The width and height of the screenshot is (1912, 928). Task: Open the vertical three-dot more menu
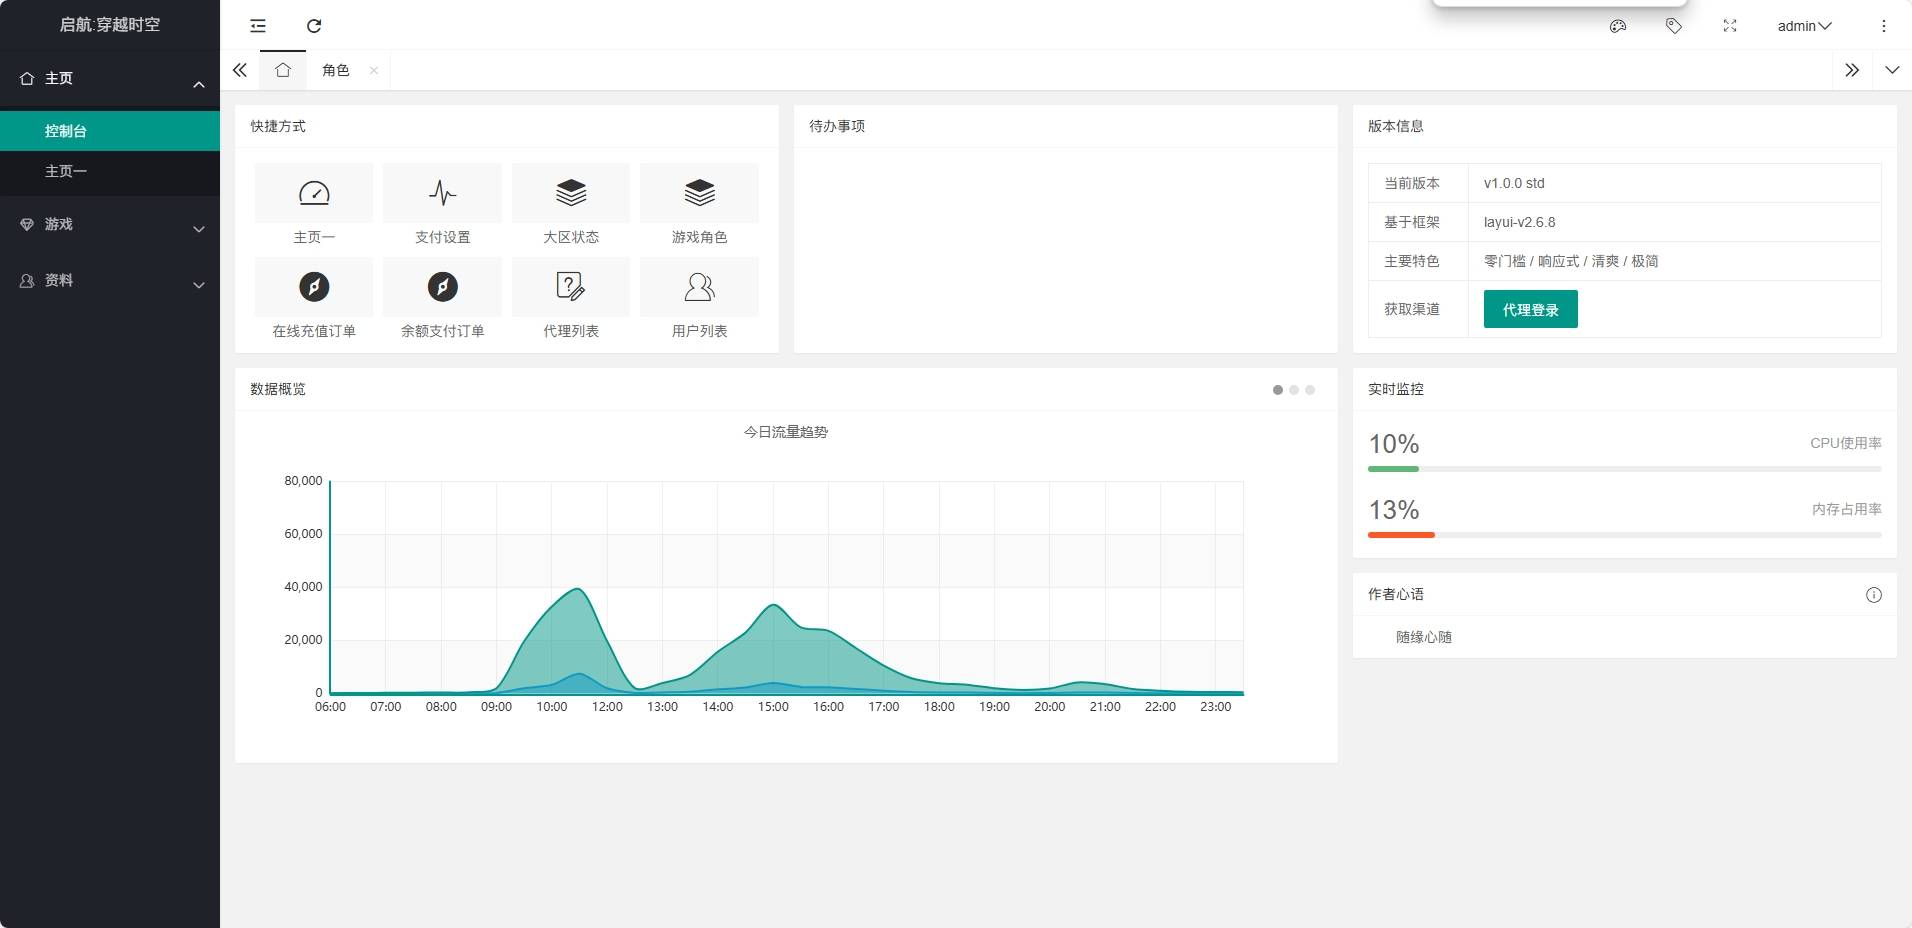point(1884,26)
